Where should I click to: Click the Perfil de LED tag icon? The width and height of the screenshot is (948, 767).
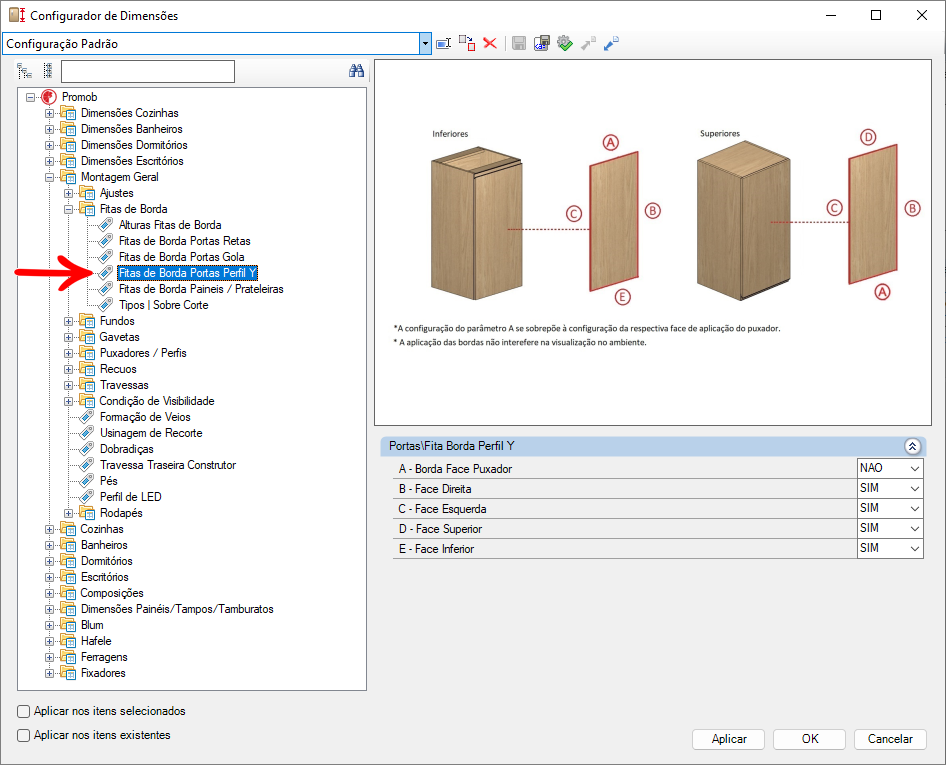point(87,497)
